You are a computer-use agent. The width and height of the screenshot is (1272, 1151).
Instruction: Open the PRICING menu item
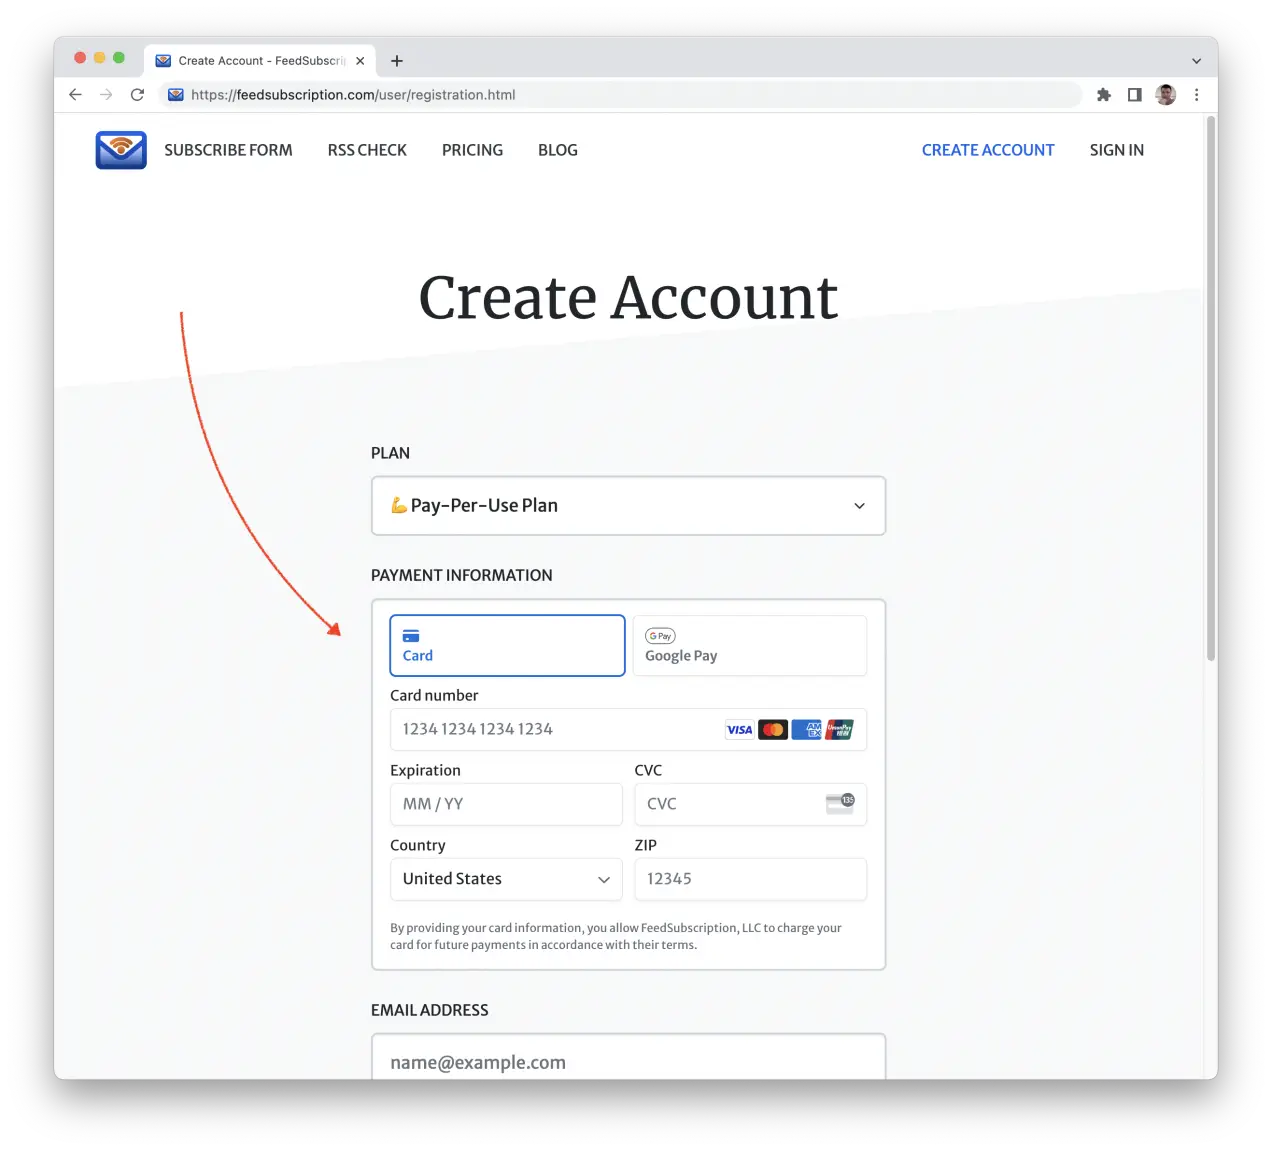[x=472, y=150]
